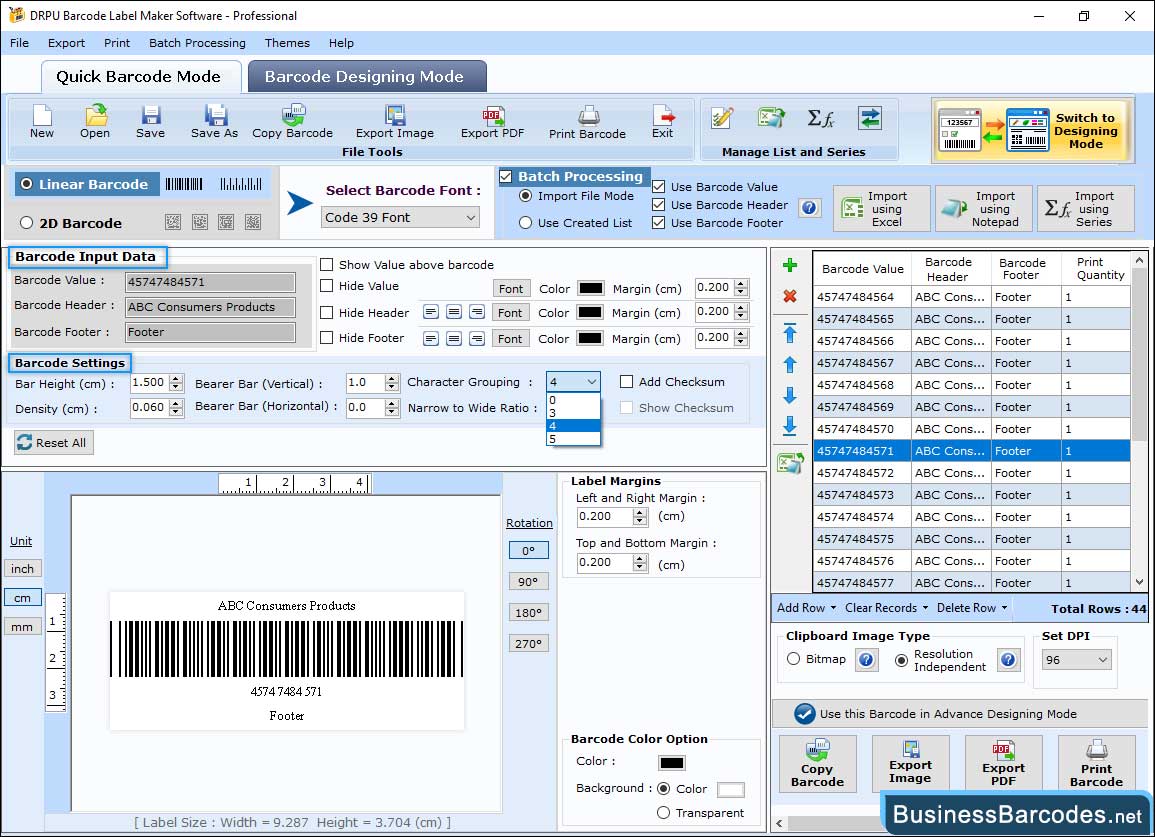Image resolution: width=1155 pixels, height=837 pixels.
Task: Collapse the Character Grouping dropdown
Action: [x=591, y=382]
